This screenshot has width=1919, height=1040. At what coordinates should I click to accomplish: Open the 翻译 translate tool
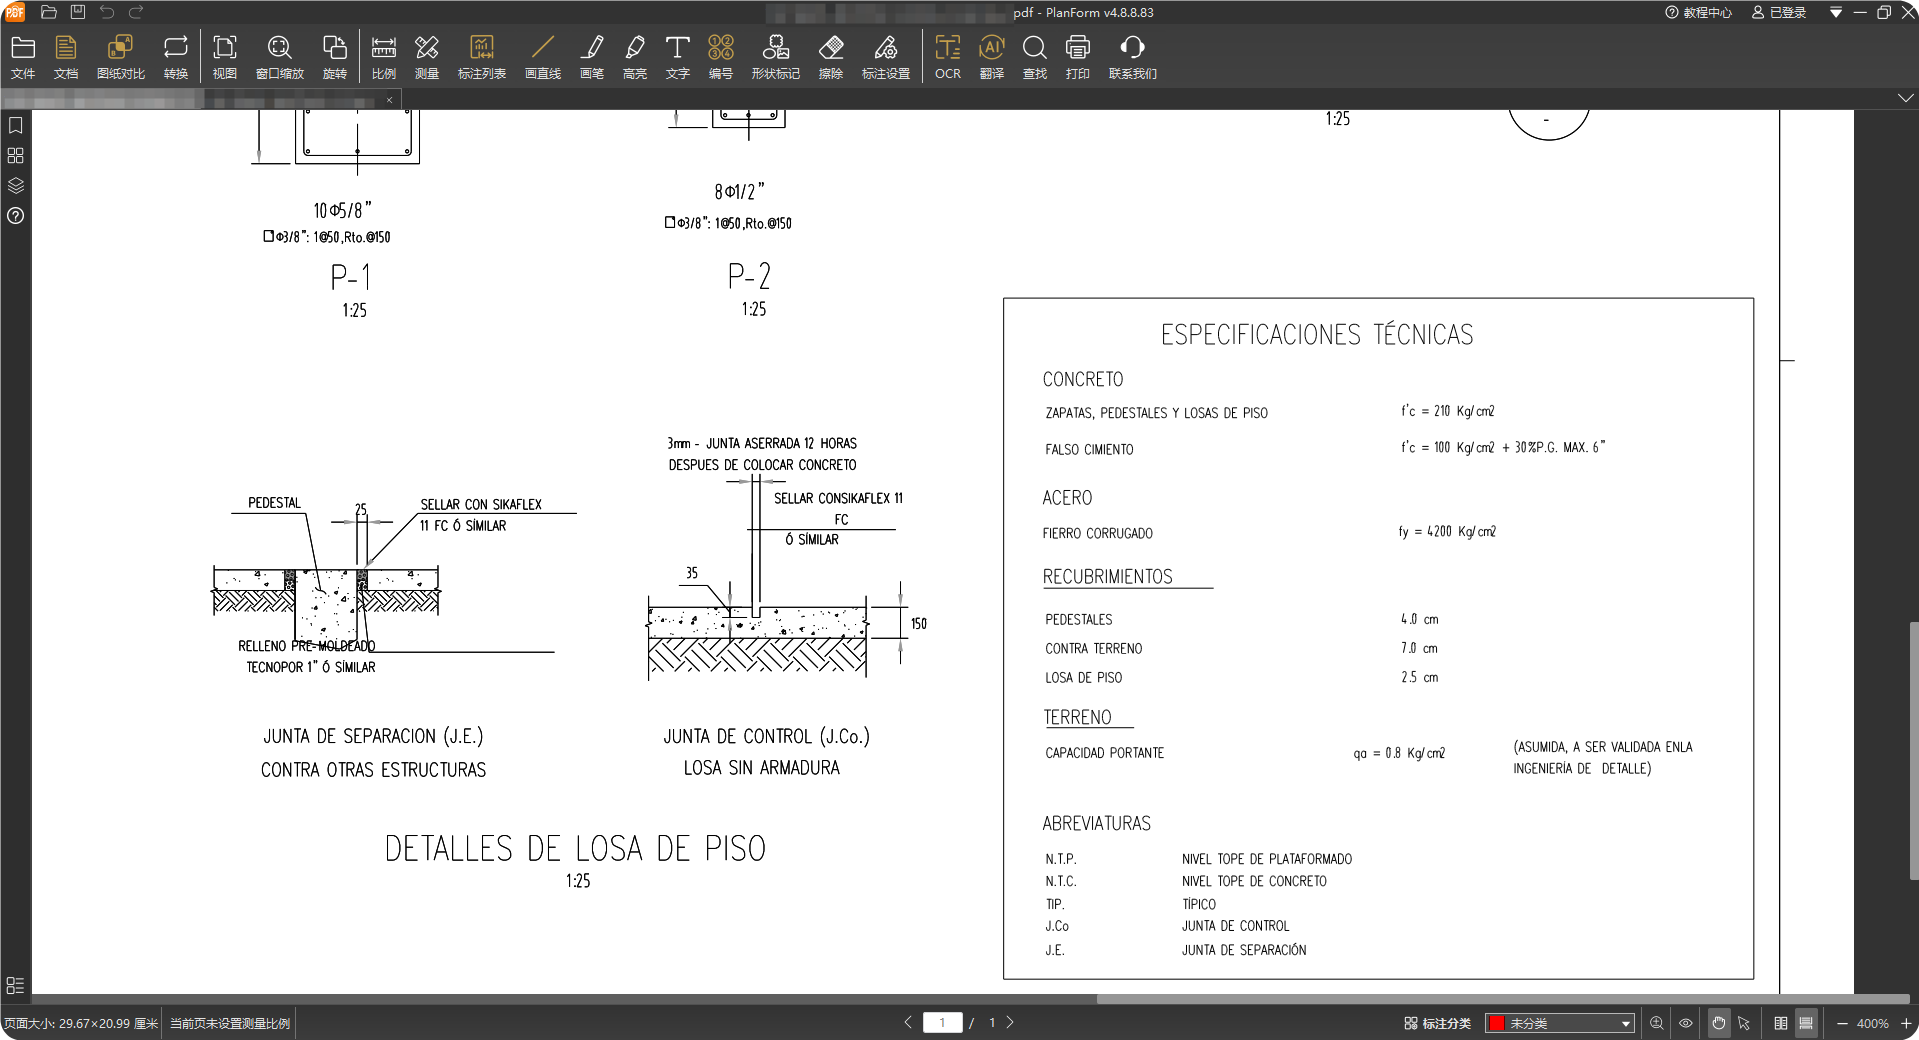pos(991,57)
